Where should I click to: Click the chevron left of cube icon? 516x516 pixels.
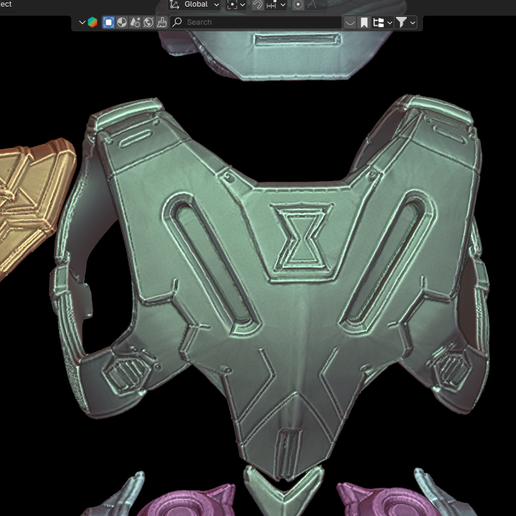(82, 22)
